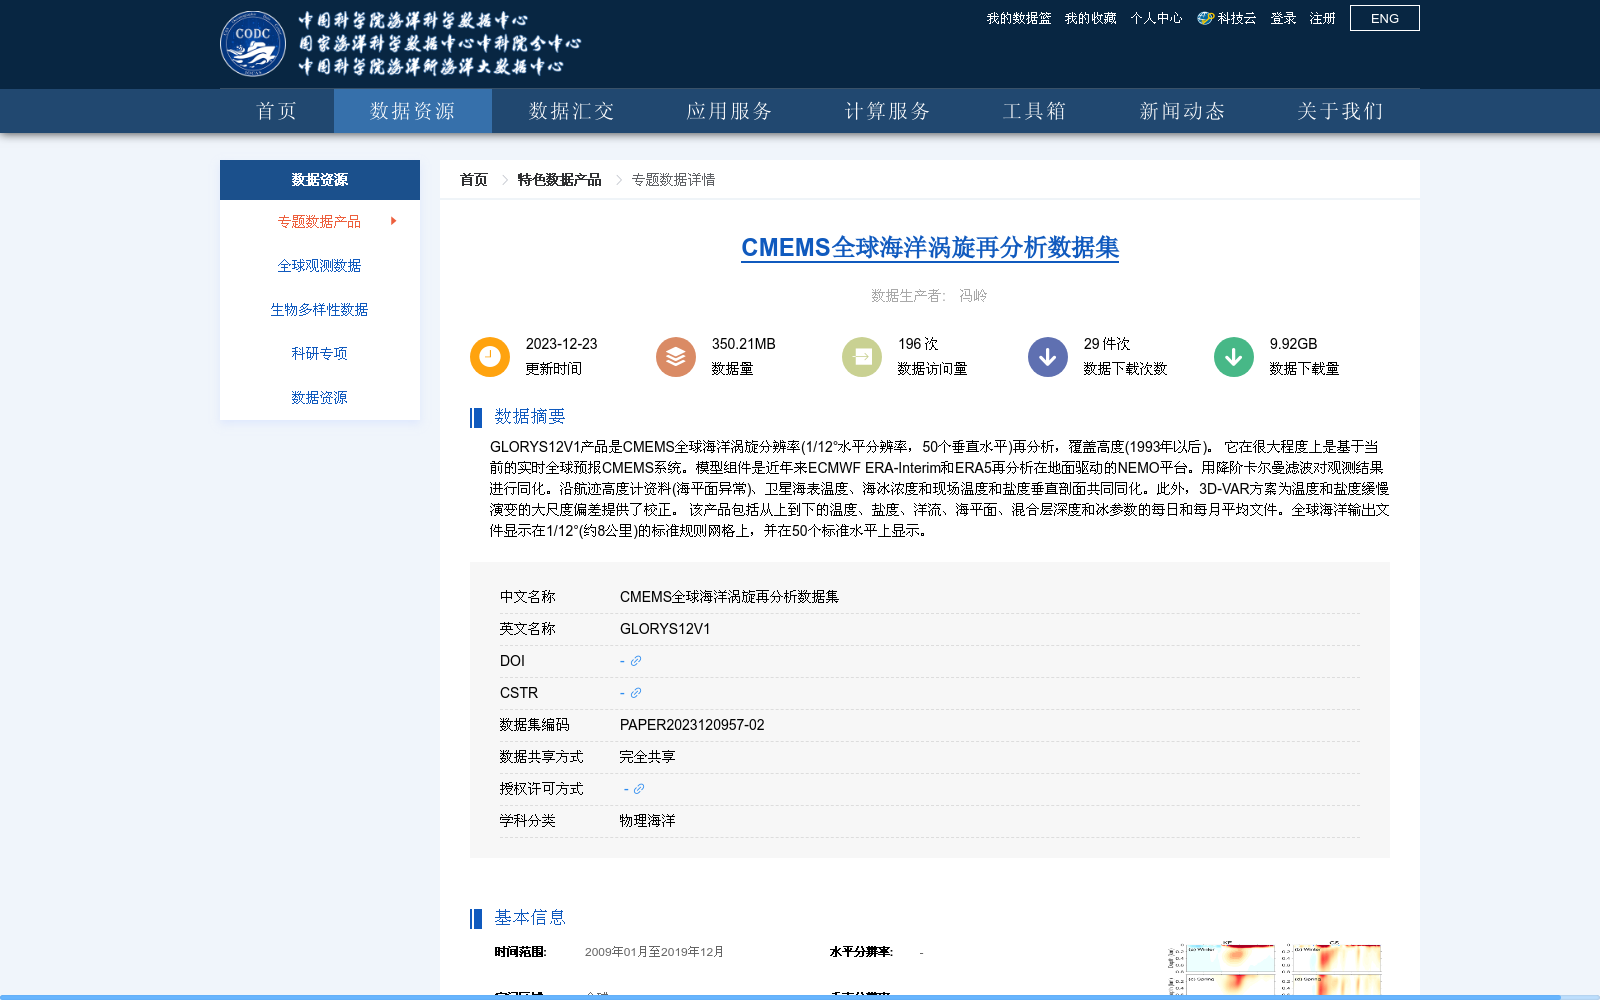
Task: Open 我的数据篮 in top bar
Action: pyautogui.click(x=1019, y=18)
